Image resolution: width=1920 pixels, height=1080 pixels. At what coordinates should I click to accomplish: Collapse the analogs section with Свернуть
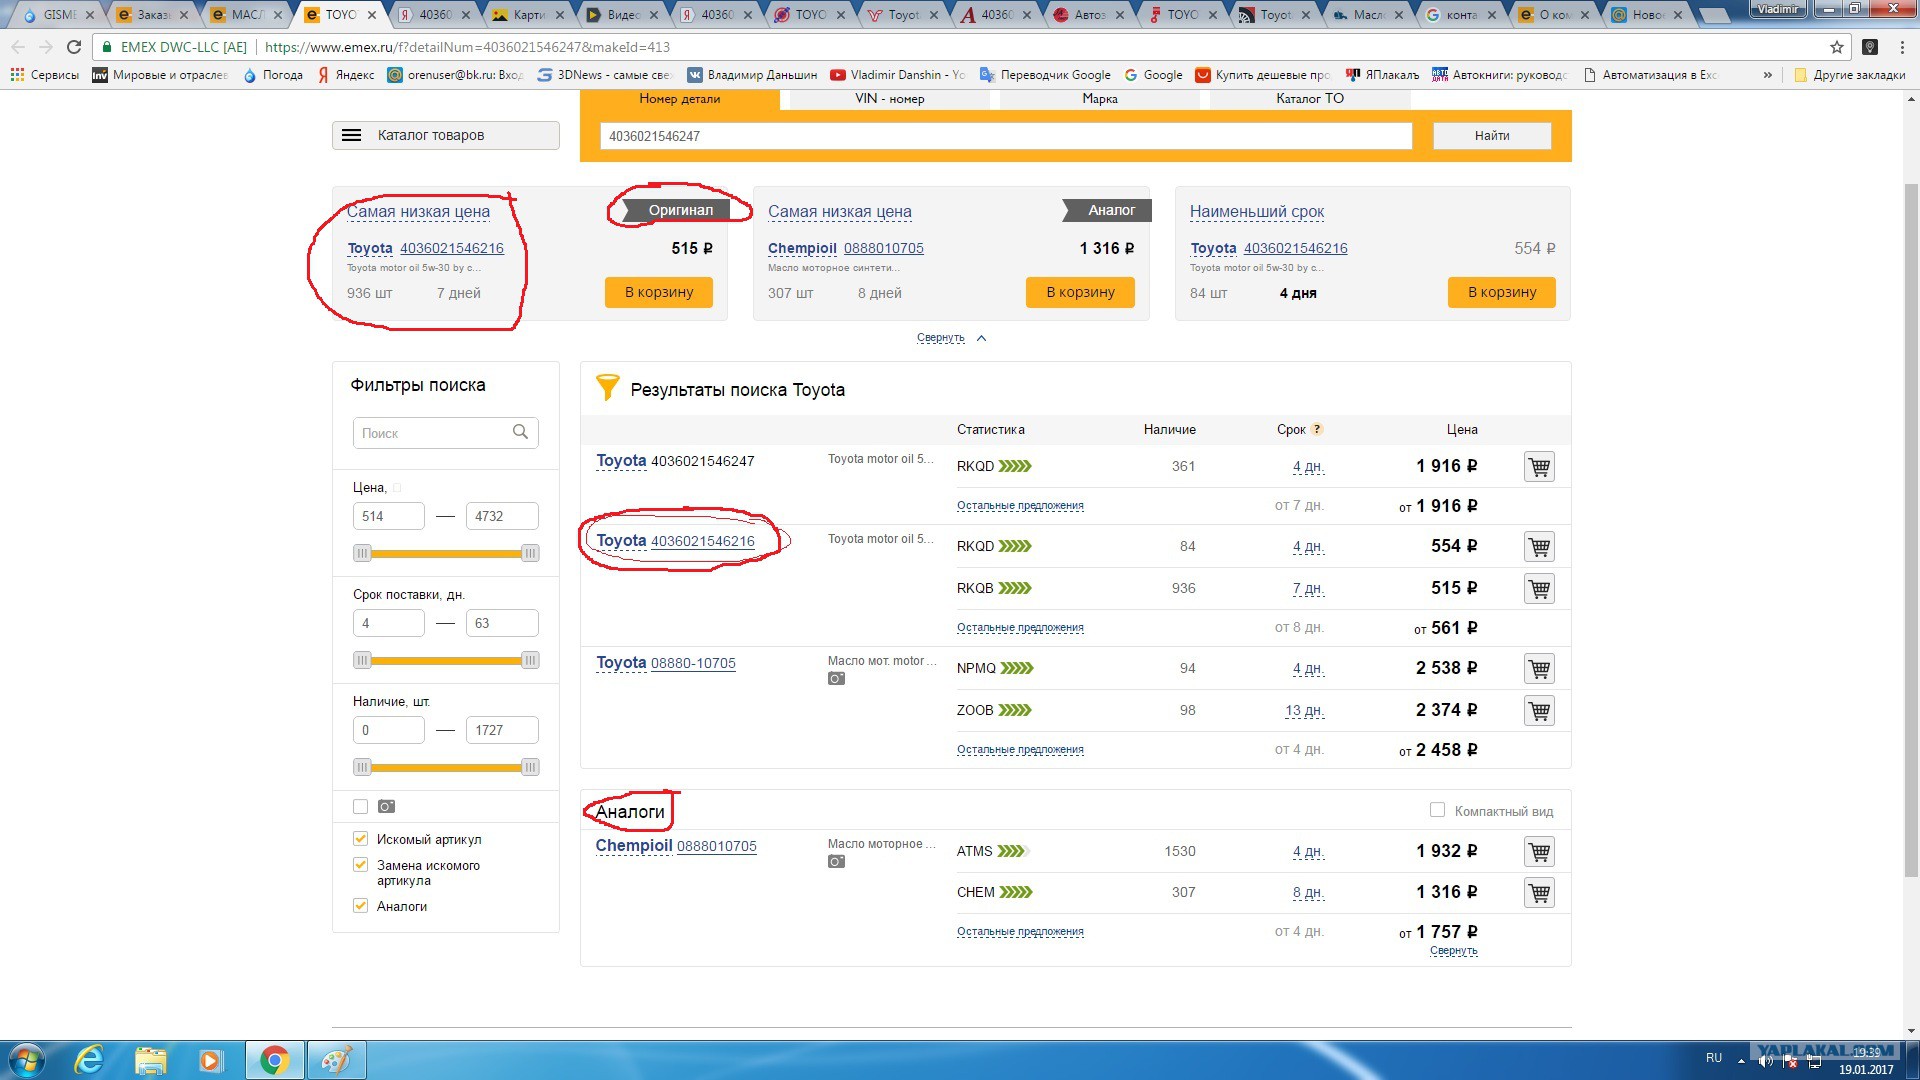tap(1453, 951)
